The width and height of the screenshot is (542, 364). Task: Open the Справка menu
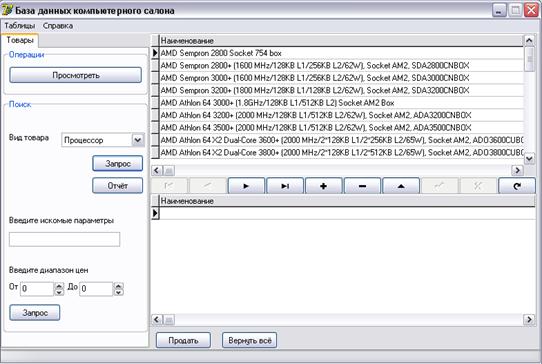pyautogui.click(x=58, y=26)
